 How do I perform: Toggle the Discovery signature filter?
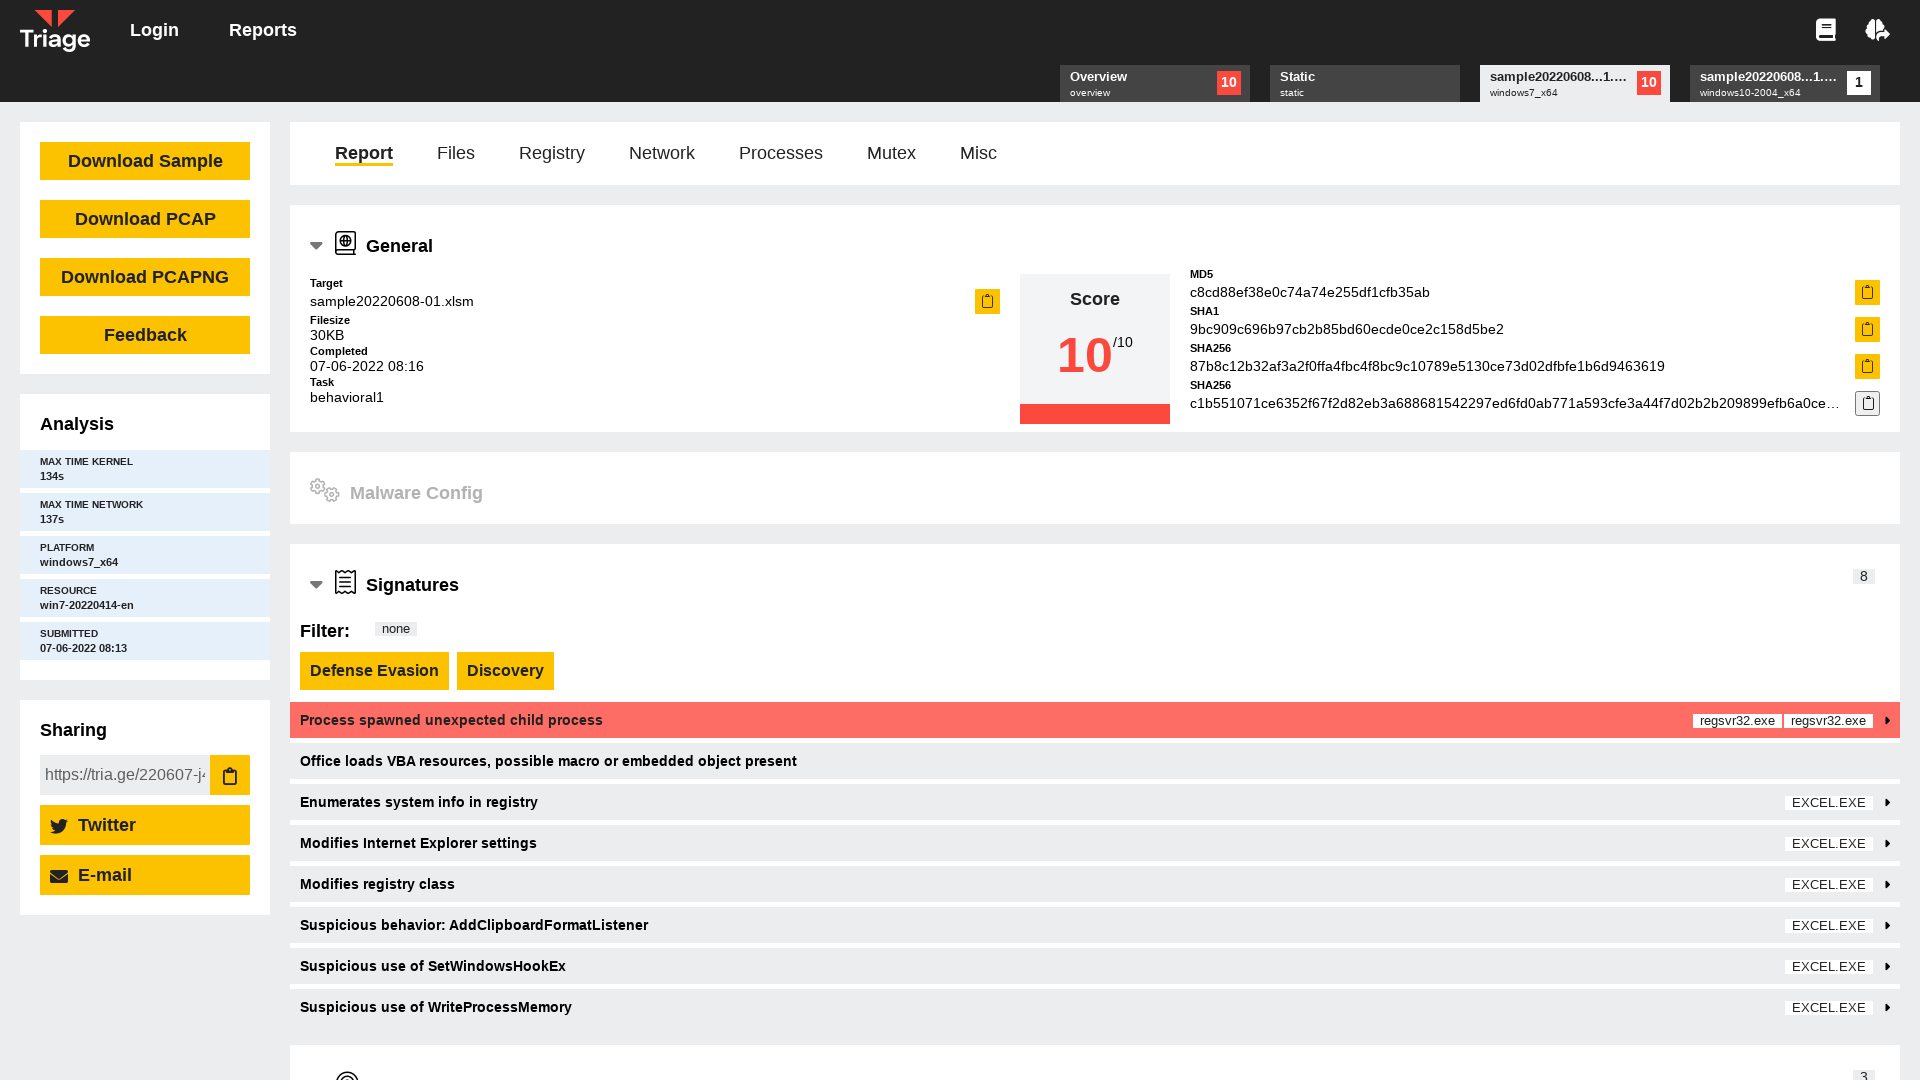point(505,670)
